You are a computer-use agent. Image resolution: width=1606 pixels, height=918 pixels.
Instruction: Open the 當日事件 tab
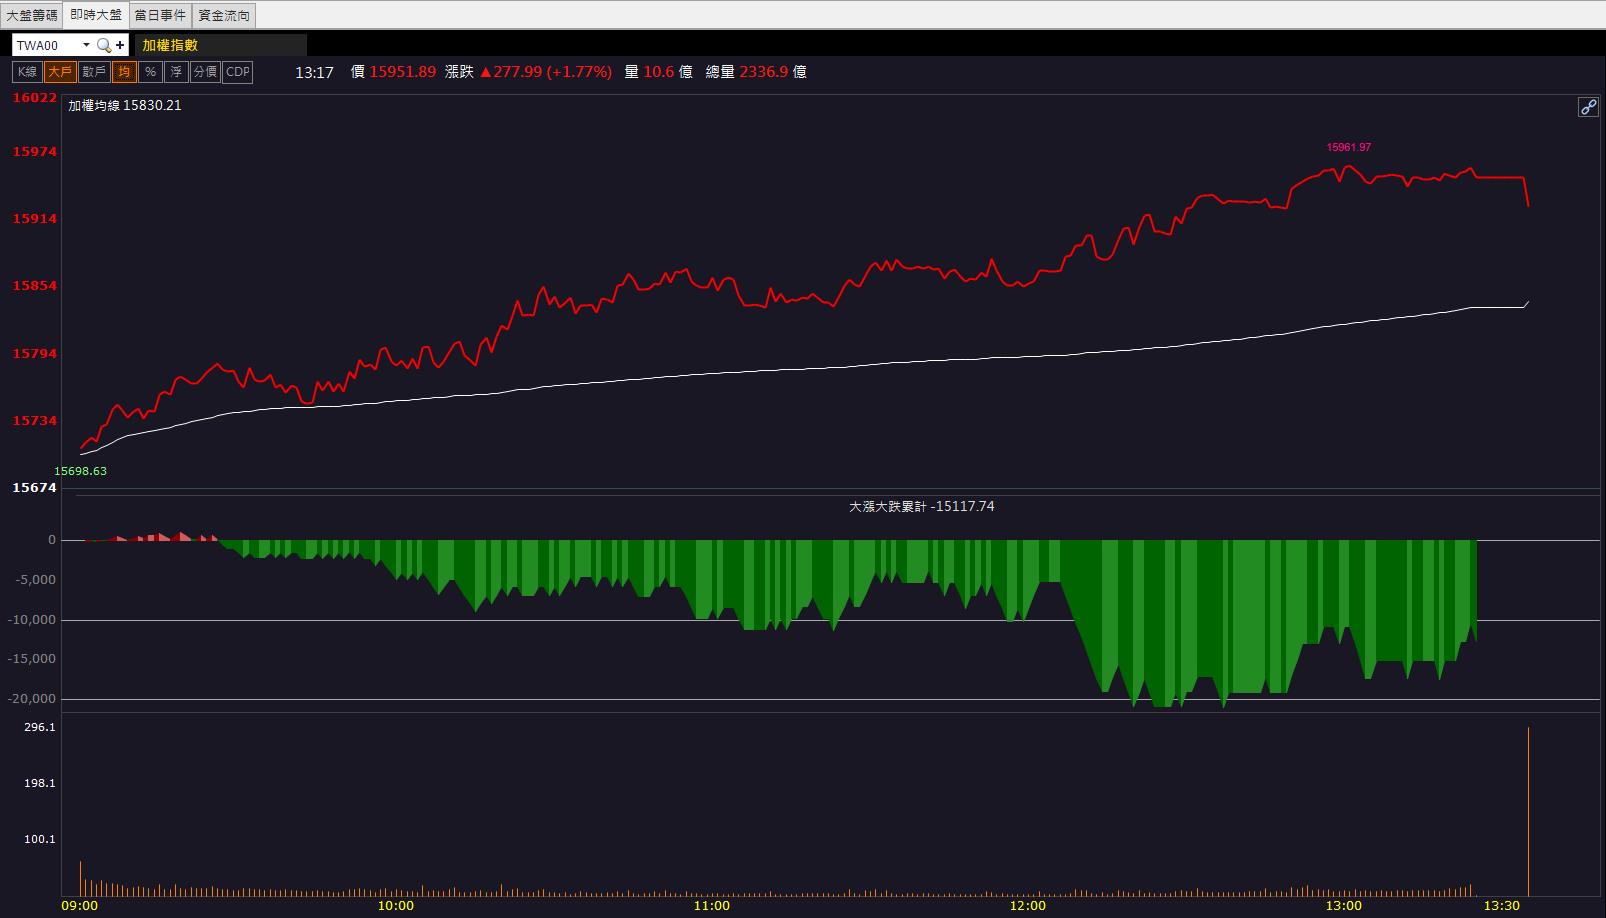160,15
